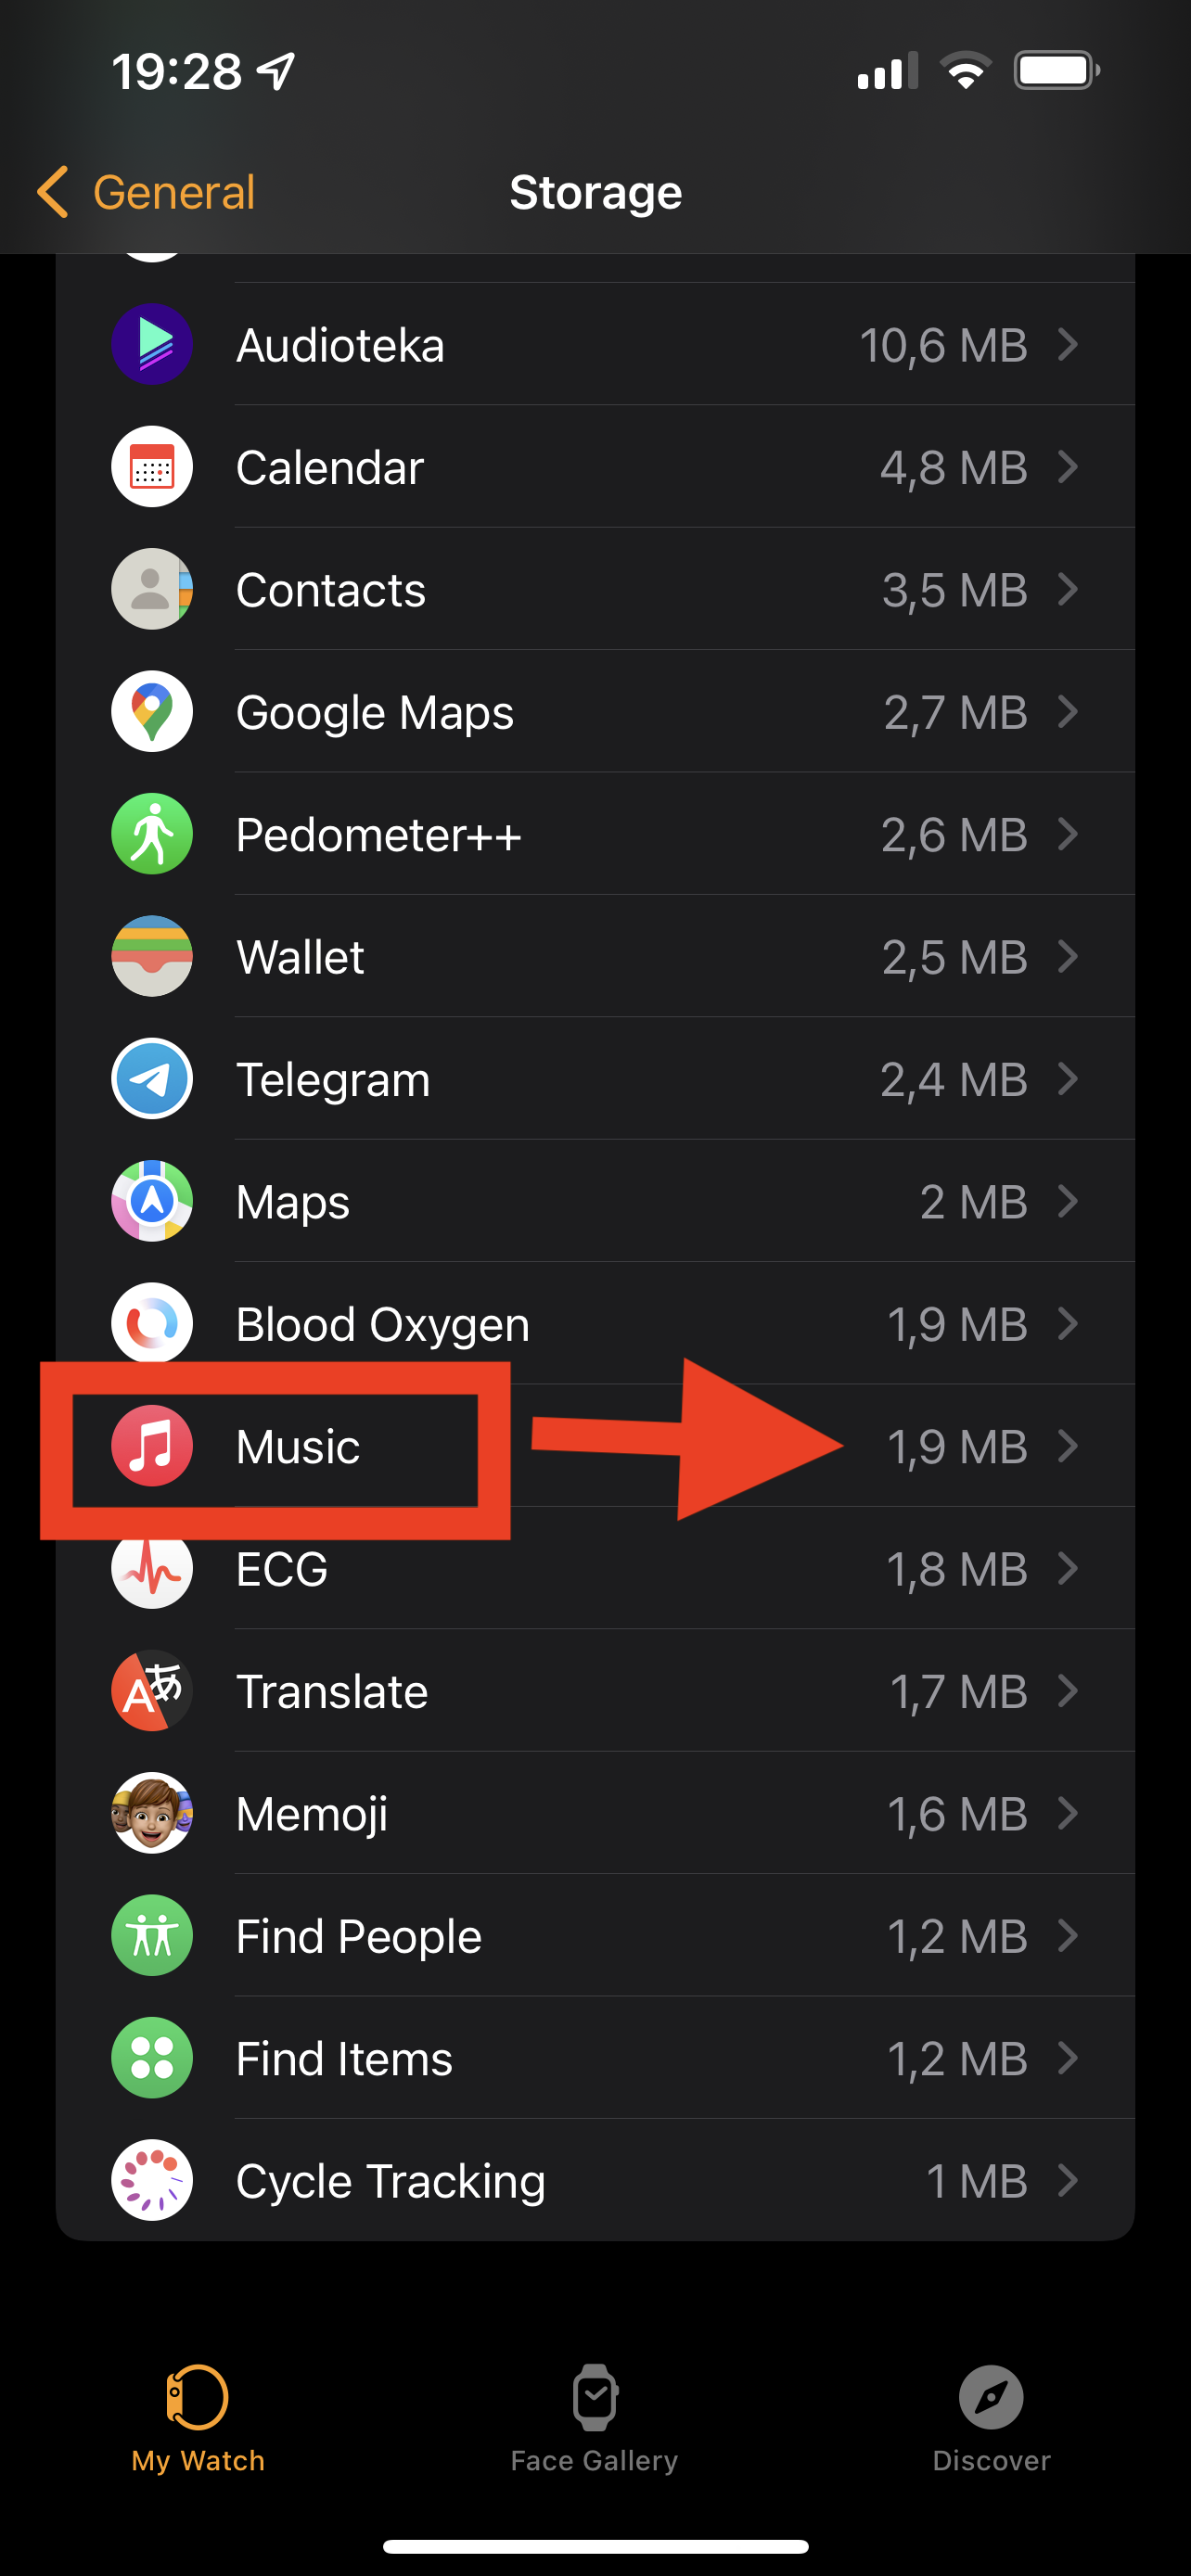Select the My Watch tab
1191x2576 pixels.
[x=198, y=2418]
